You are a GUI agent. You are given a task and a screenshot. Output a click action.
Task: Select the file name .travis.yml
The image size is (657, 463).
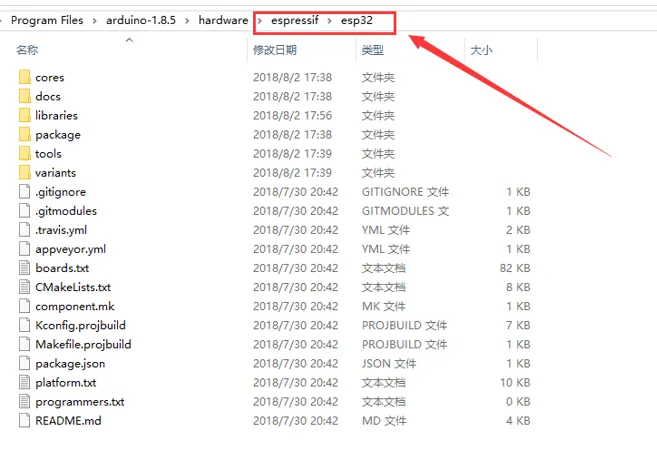pyautogui.click(x=61, y=230)
